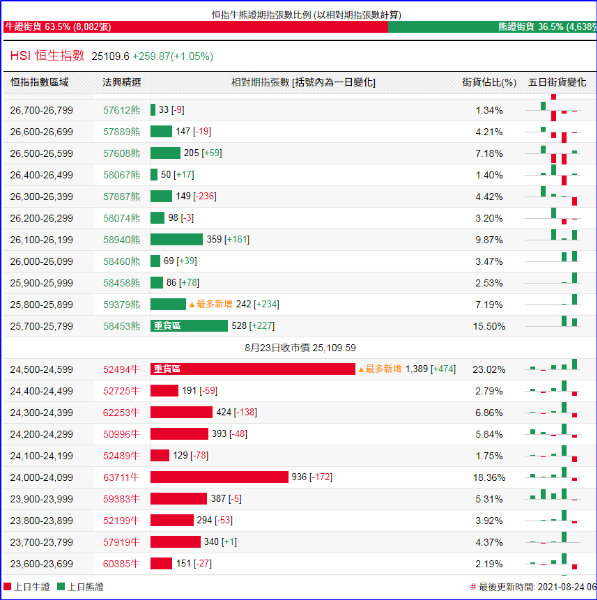View the five-day chart for 24,100-24,199

553,454
